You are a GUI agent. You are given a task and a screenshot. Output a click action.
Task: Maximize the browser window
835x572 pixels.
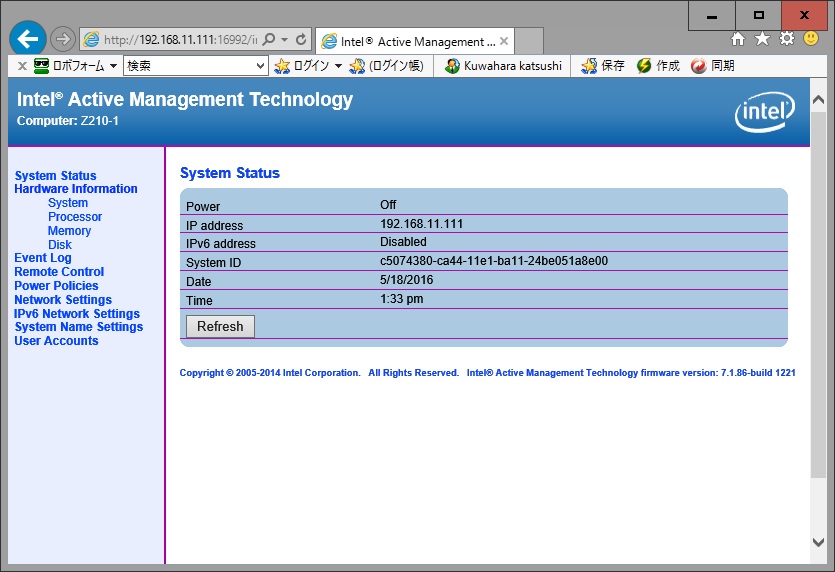pyautogui.click(x=759, y=15)
